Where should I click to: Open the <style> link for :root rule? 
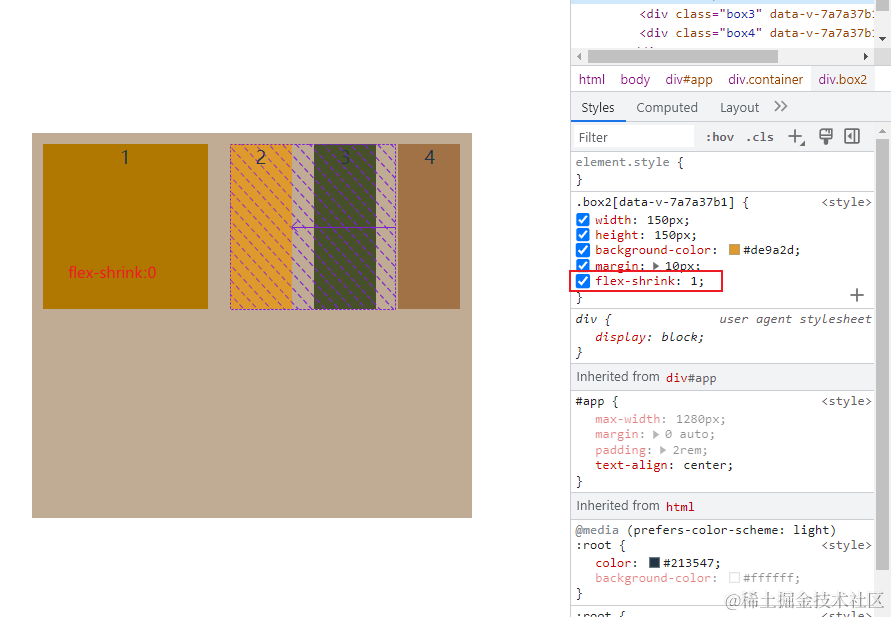[846, 545]
